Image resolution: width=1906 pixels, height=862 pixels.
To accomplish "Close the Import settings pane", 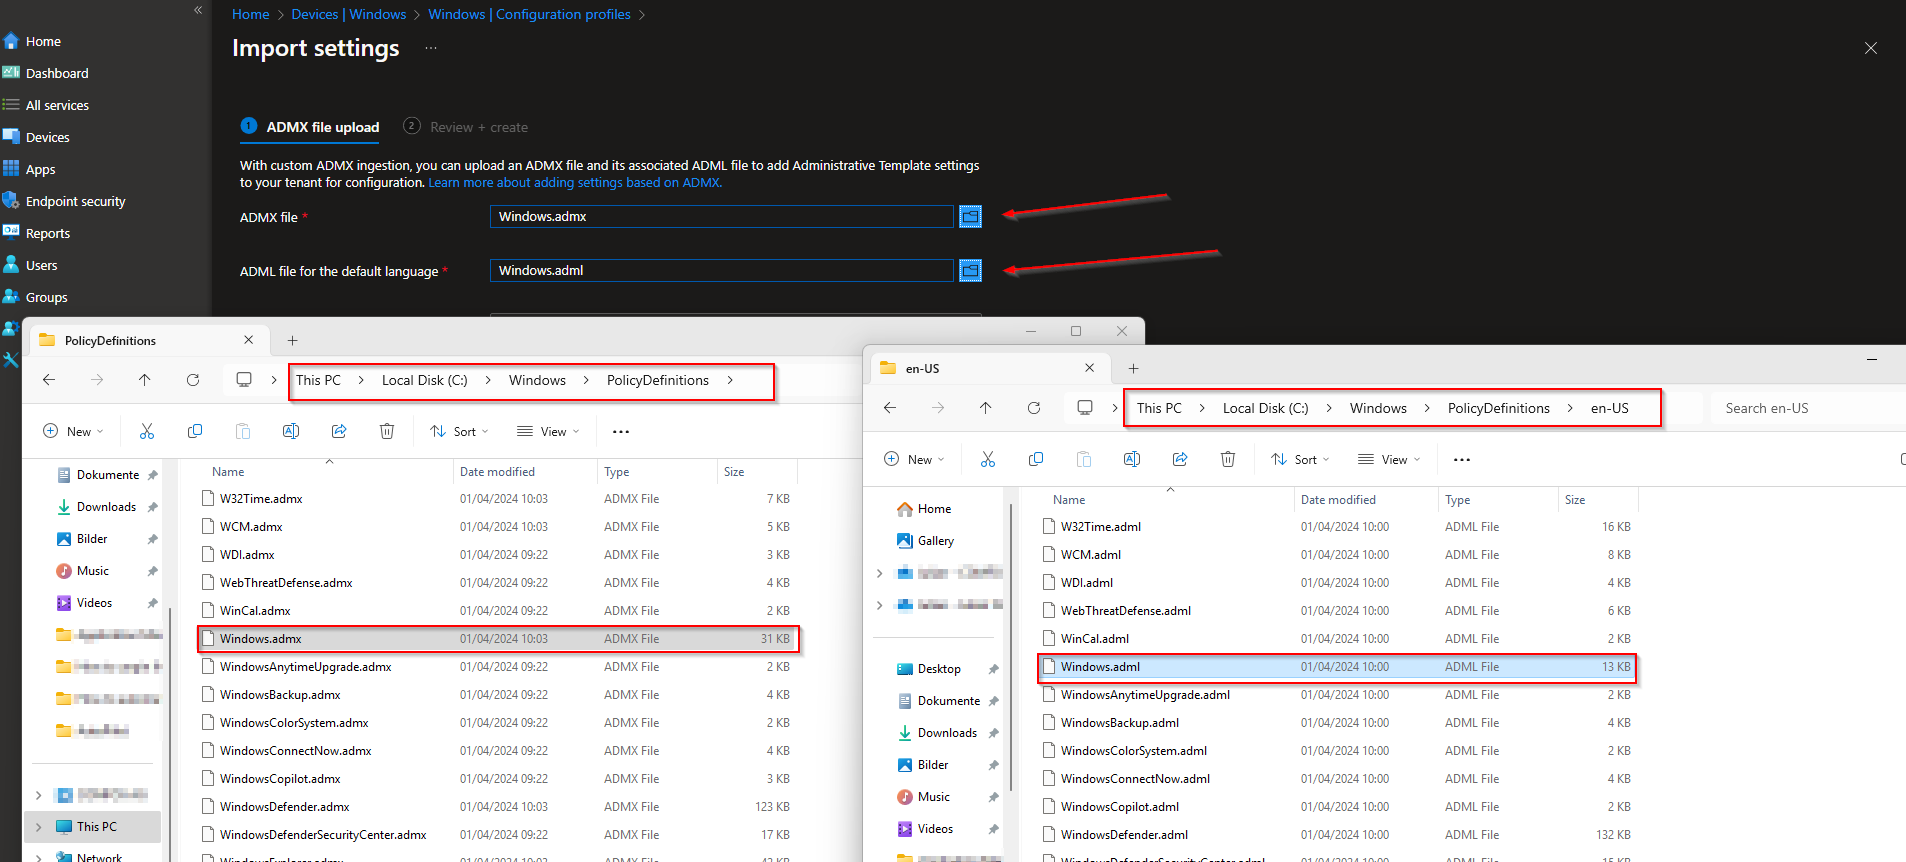I will pos(1871,48).
